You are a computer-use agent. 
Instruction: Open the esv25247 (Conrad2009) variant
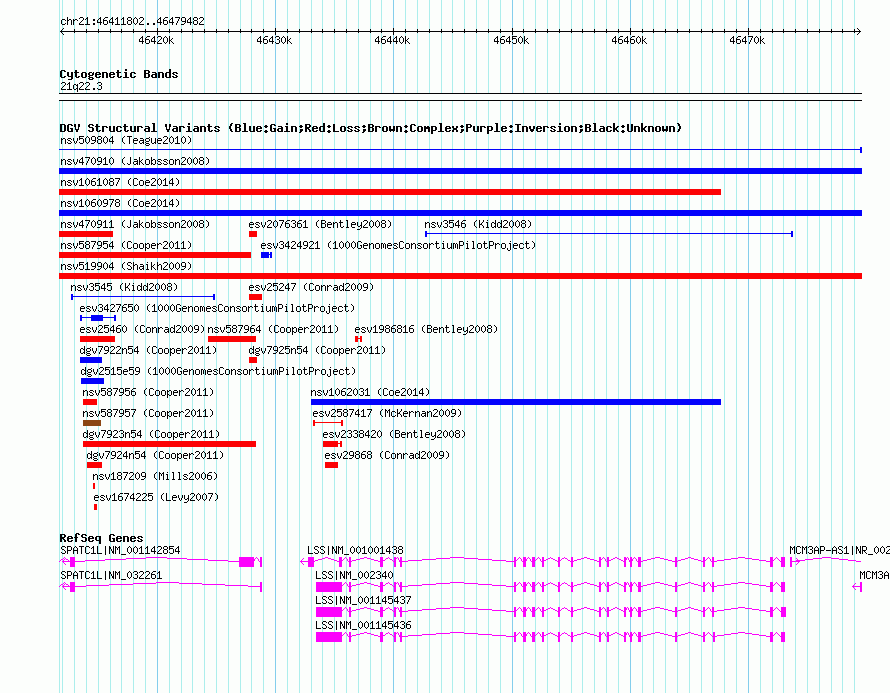pos(311,287)
